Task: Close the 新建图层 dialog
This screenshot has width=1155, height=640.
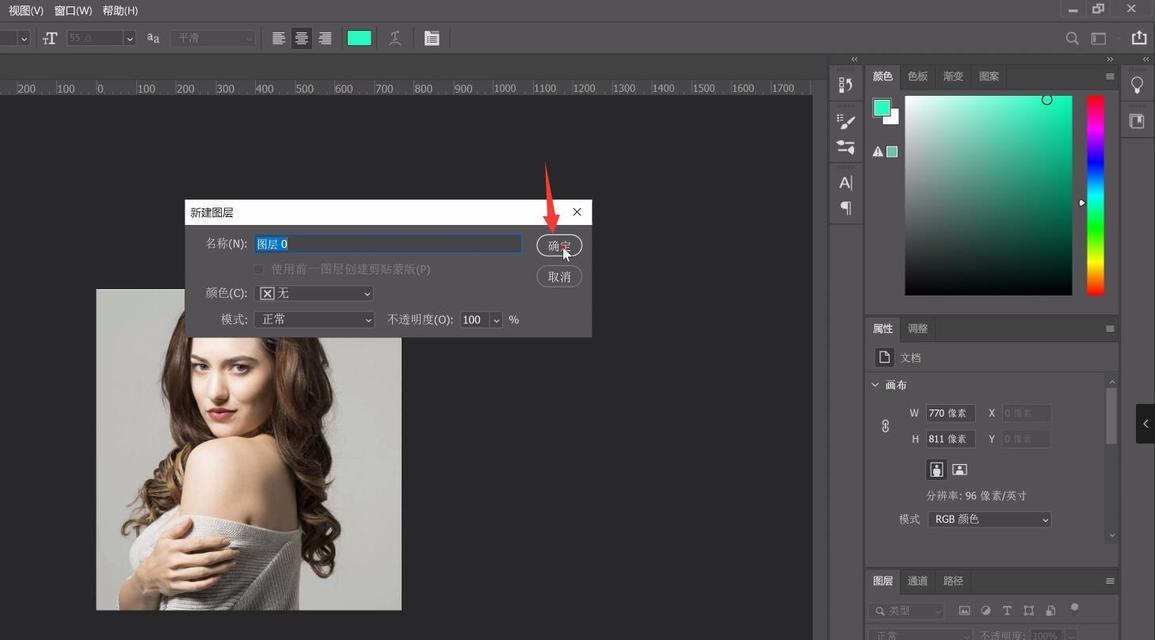Action: coord(577,212)
